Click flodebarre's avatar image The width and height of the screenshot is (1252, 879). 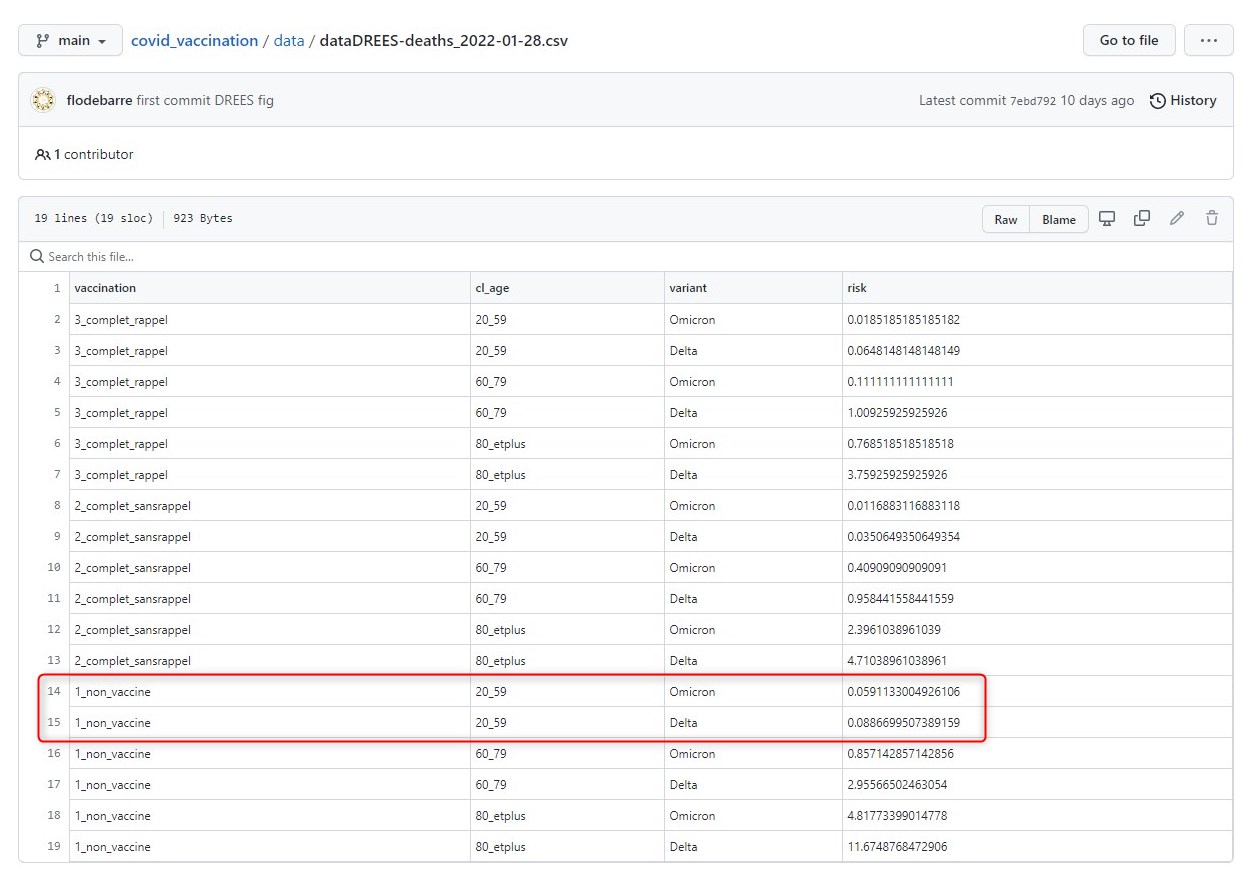point(43,100)
